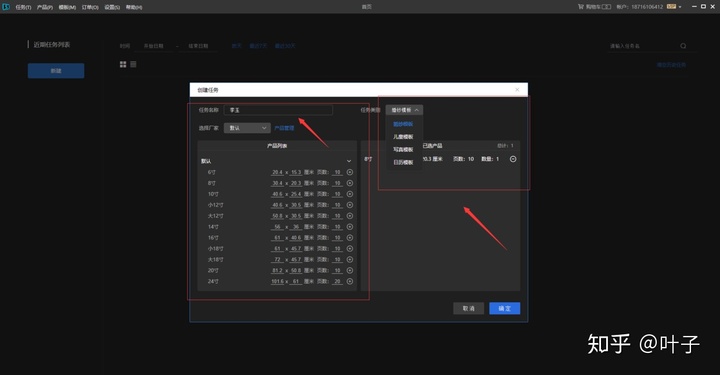720x375 pixels.
Task: Click the blue 新建 button
Action: tap(56, 71)
